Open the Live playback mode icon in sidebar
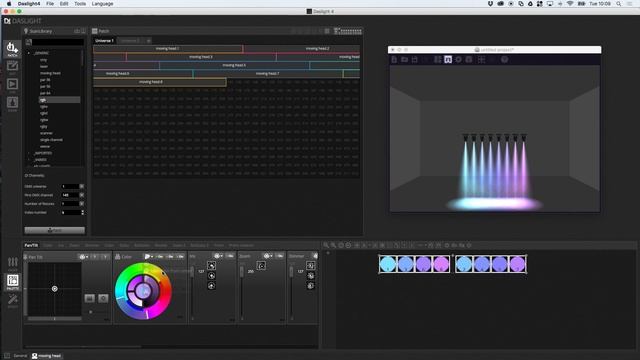The image size is (640, 360). (12, 85)
